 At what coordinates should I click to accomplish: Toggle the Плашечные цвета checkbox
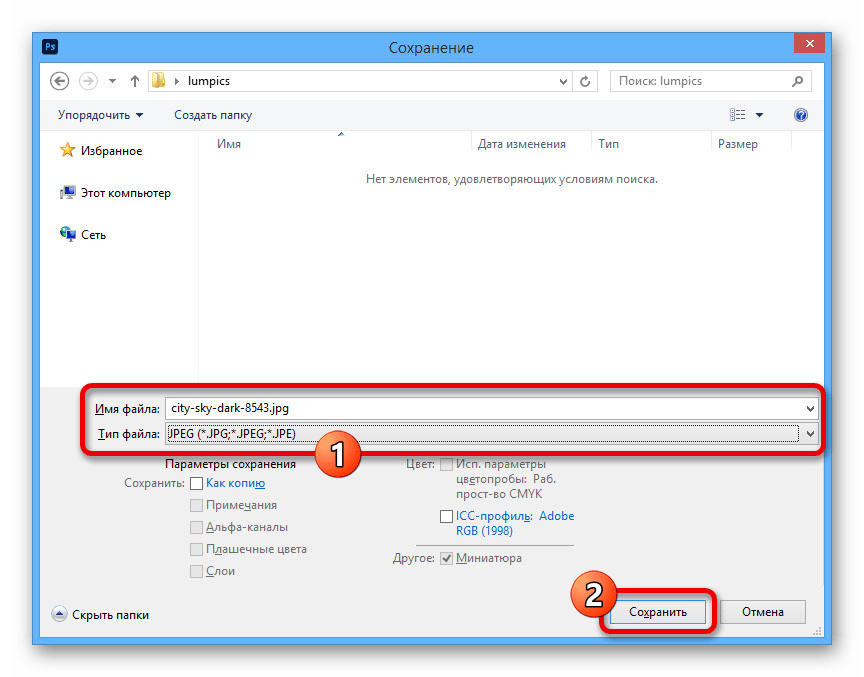196,550
